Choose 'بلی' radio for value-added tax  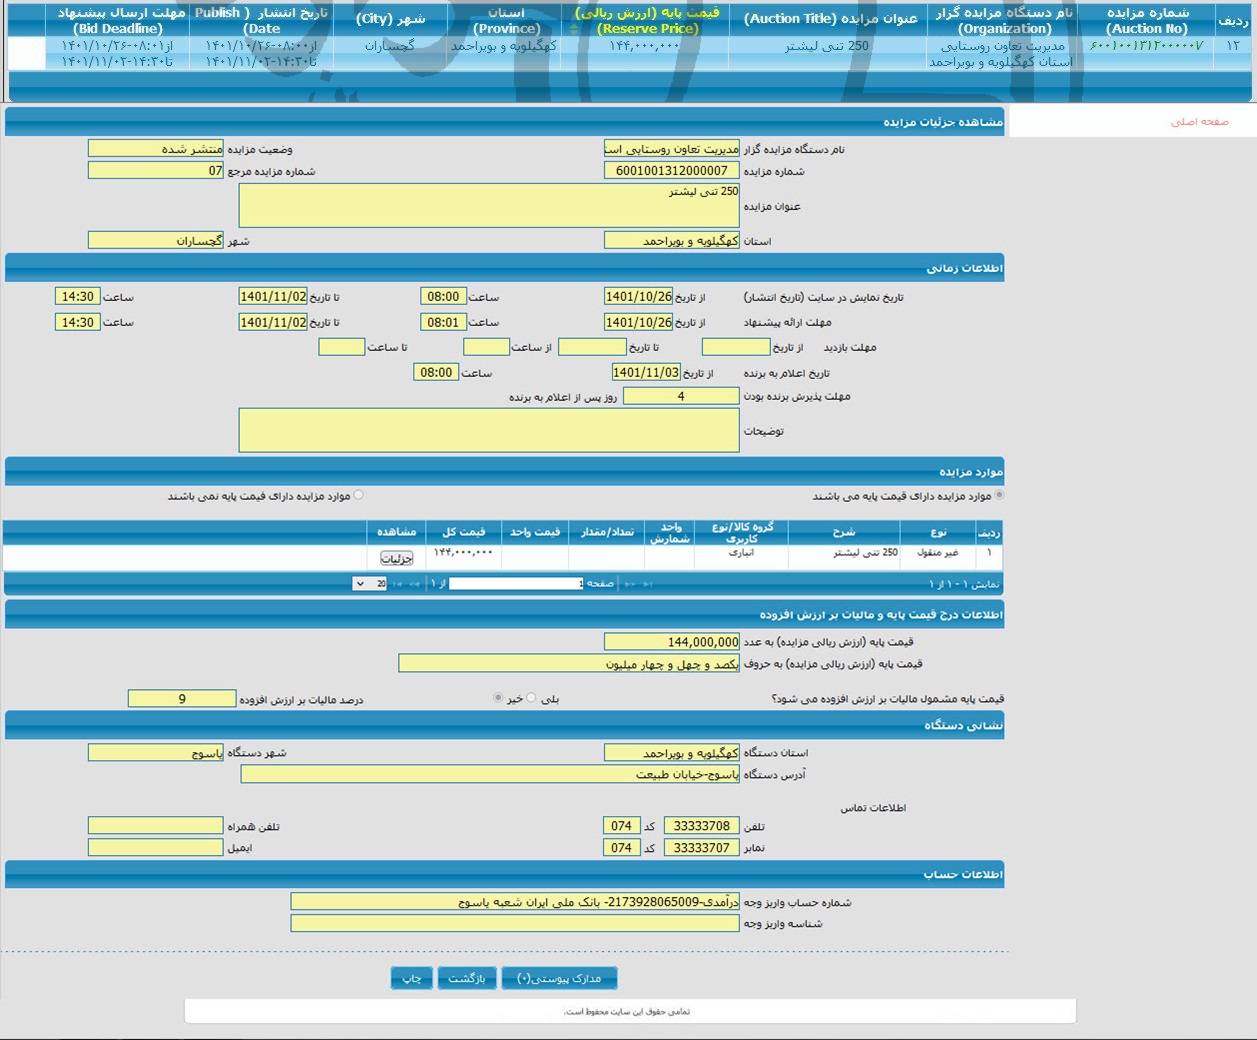(531, 698)
